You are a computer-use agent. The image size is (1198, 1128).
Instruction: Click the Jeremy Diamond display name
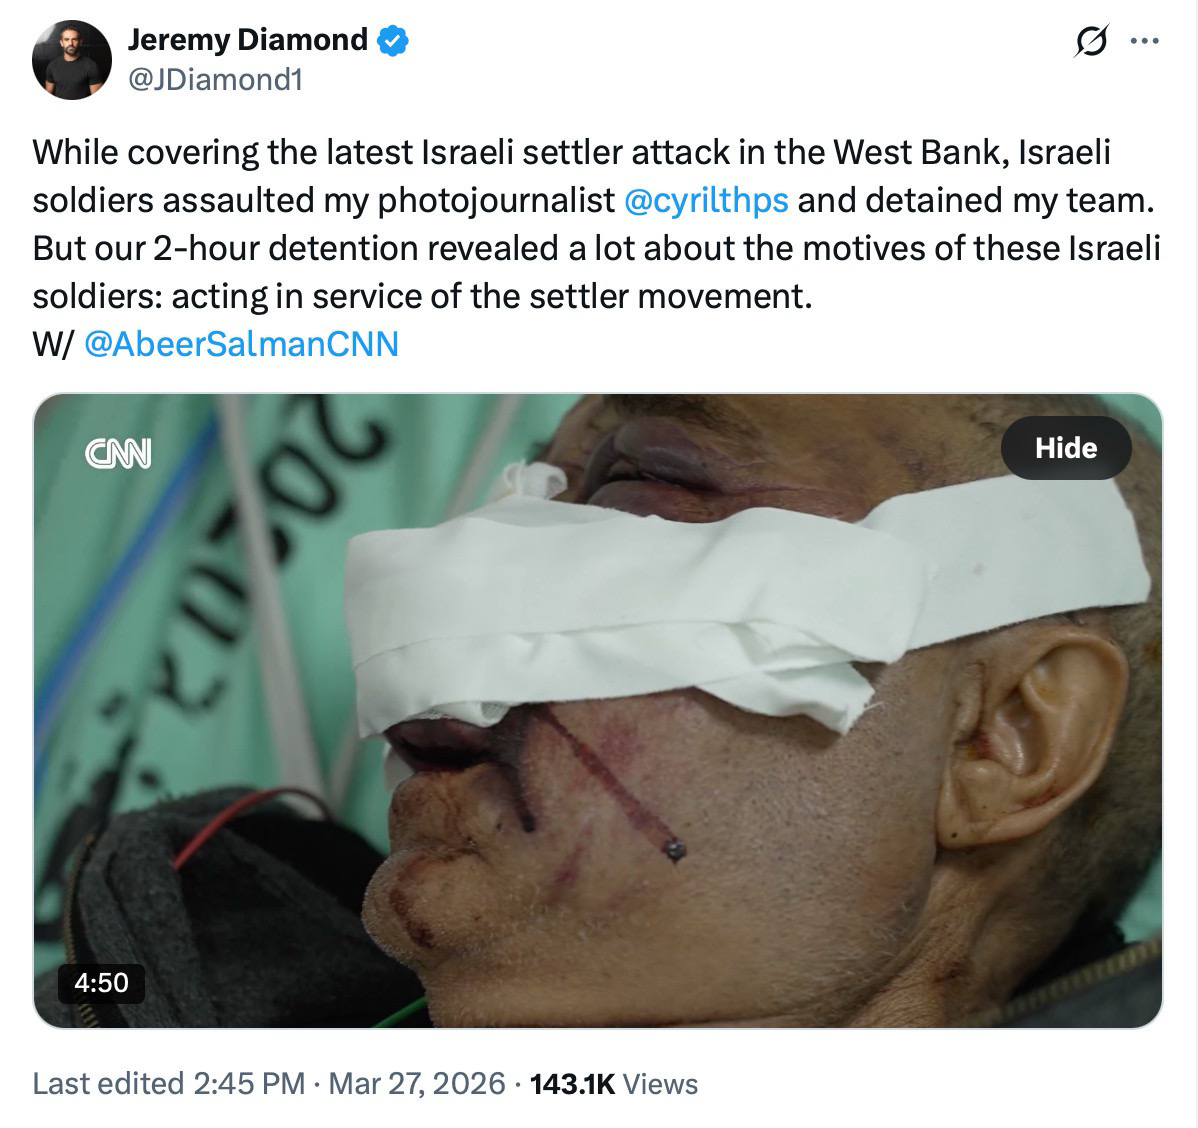247,40
